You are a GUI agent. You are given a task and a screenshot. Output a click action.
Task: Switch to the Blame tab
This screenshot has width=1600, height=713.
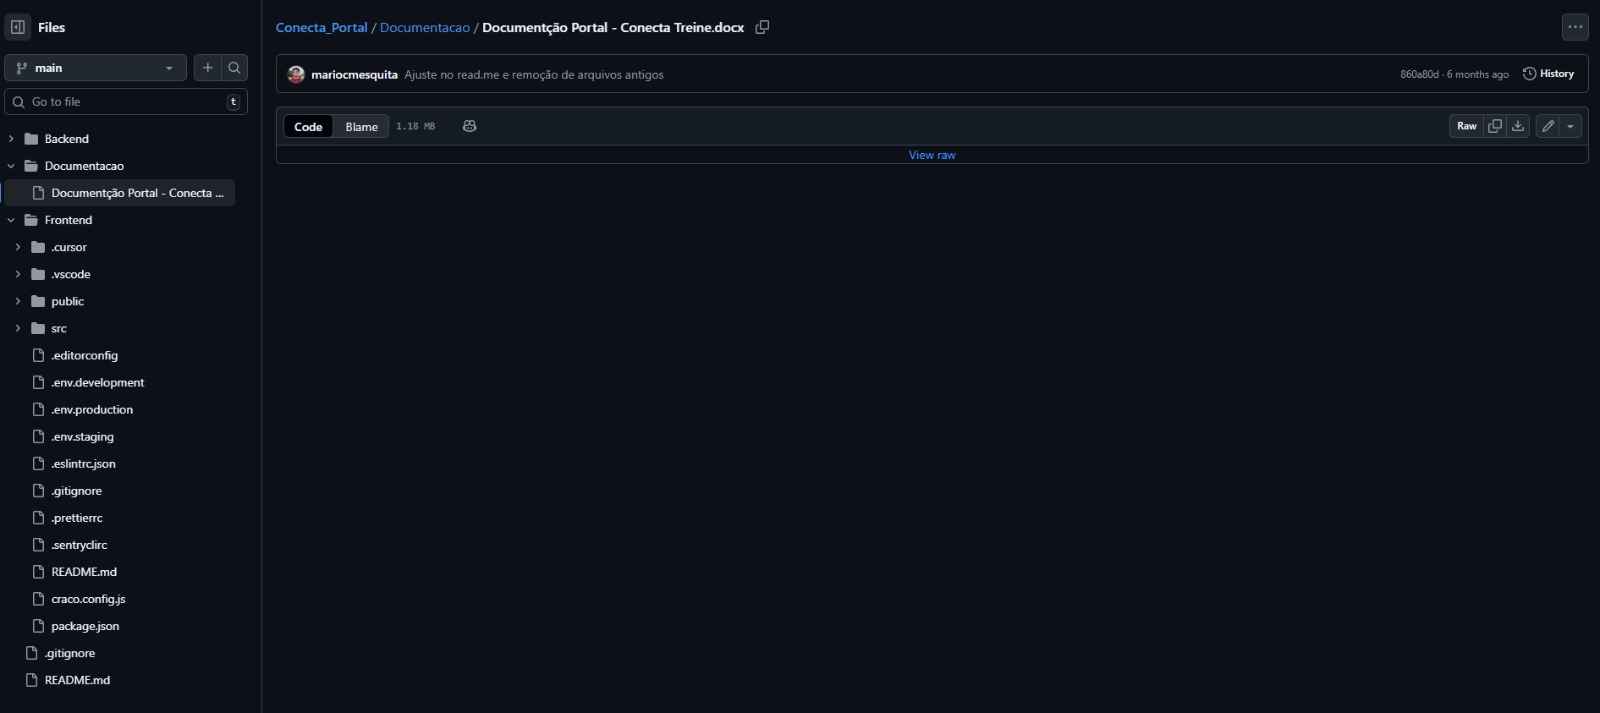[x=361, y=127]
